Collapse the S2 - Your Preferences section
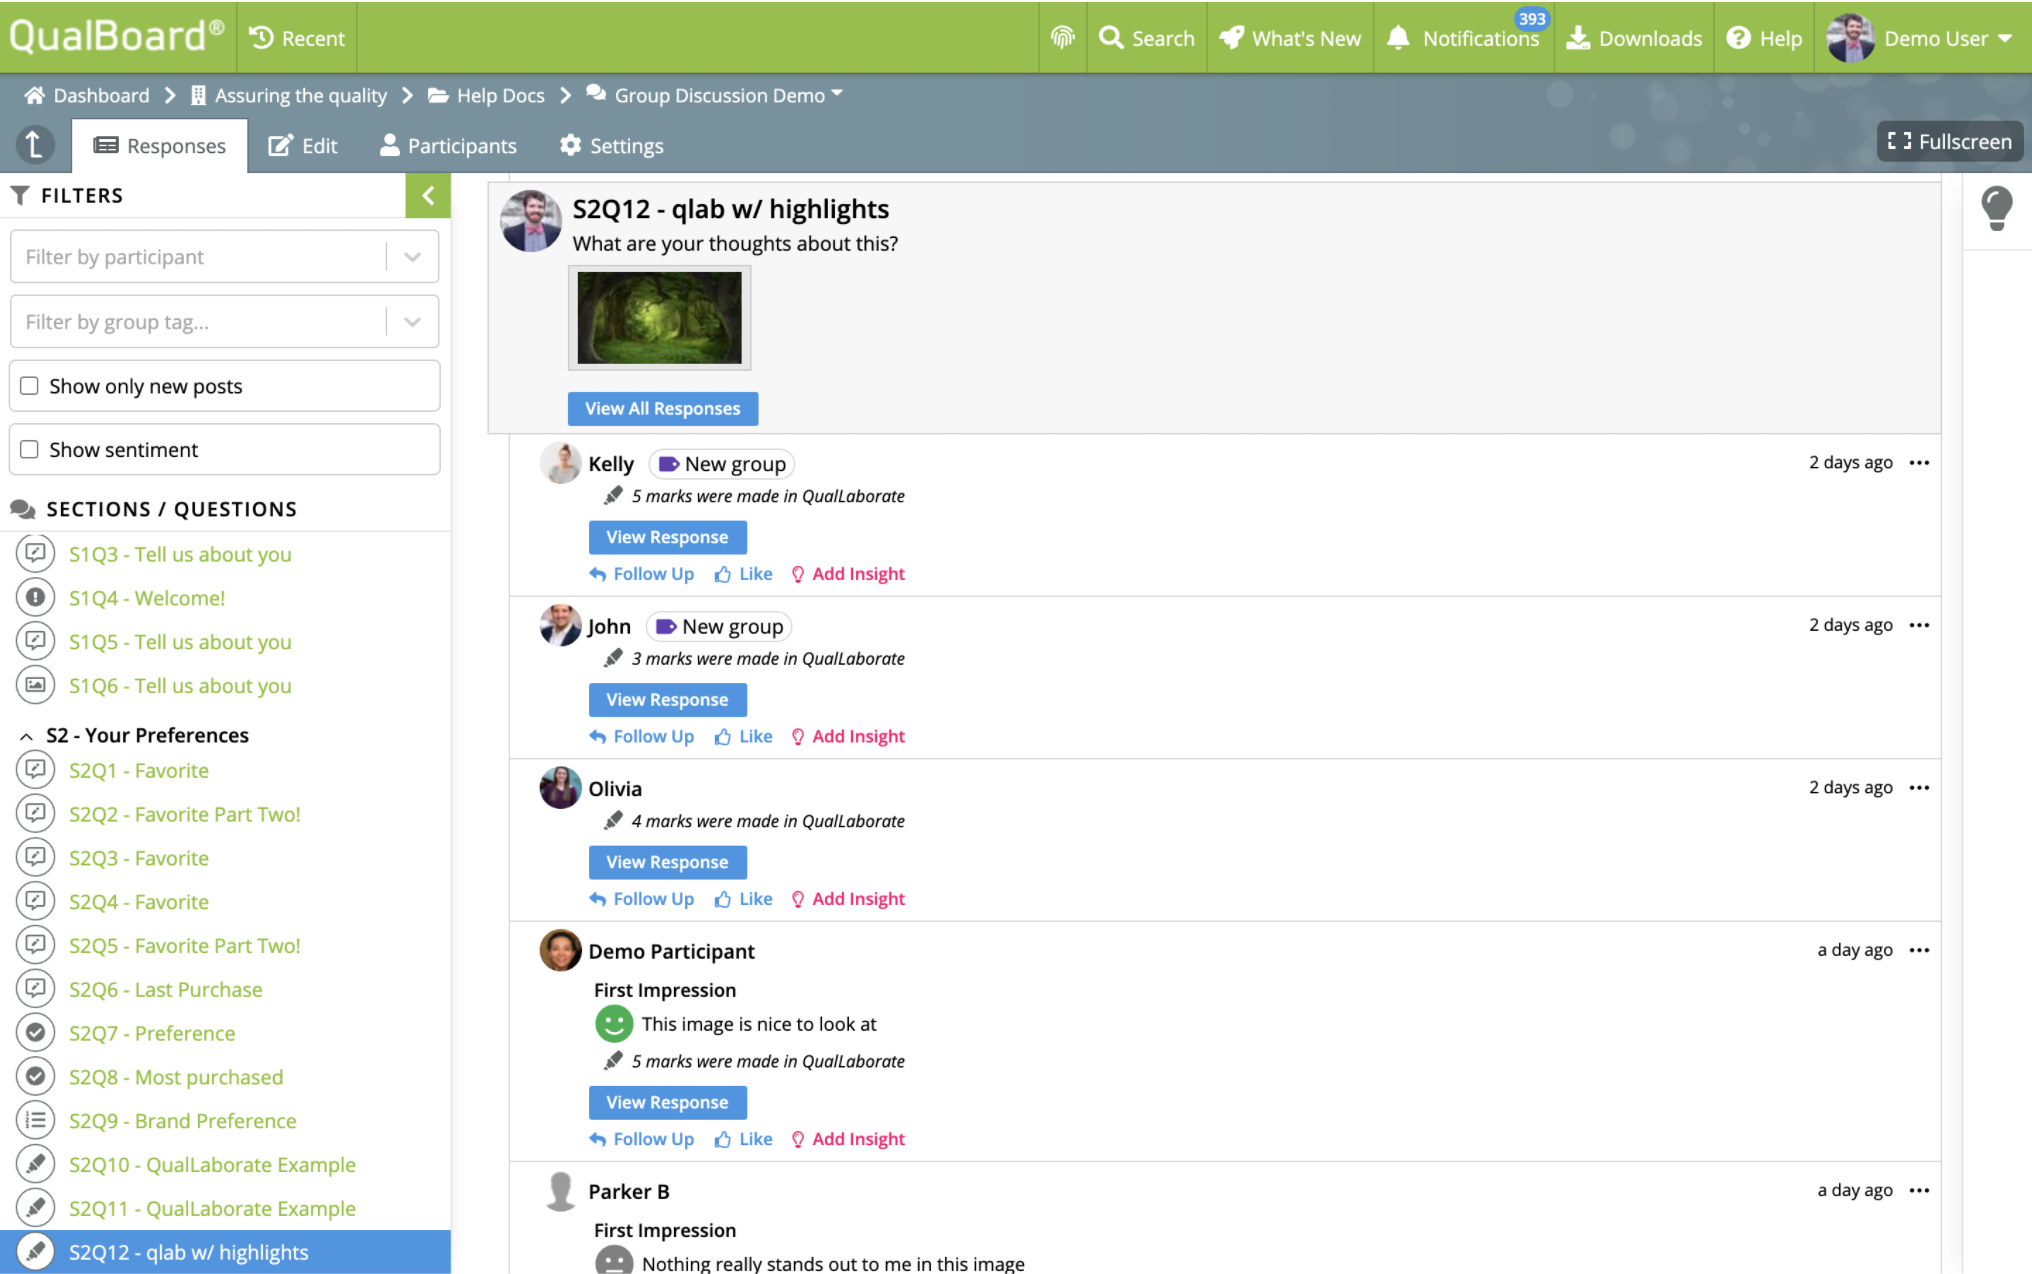 26,736
